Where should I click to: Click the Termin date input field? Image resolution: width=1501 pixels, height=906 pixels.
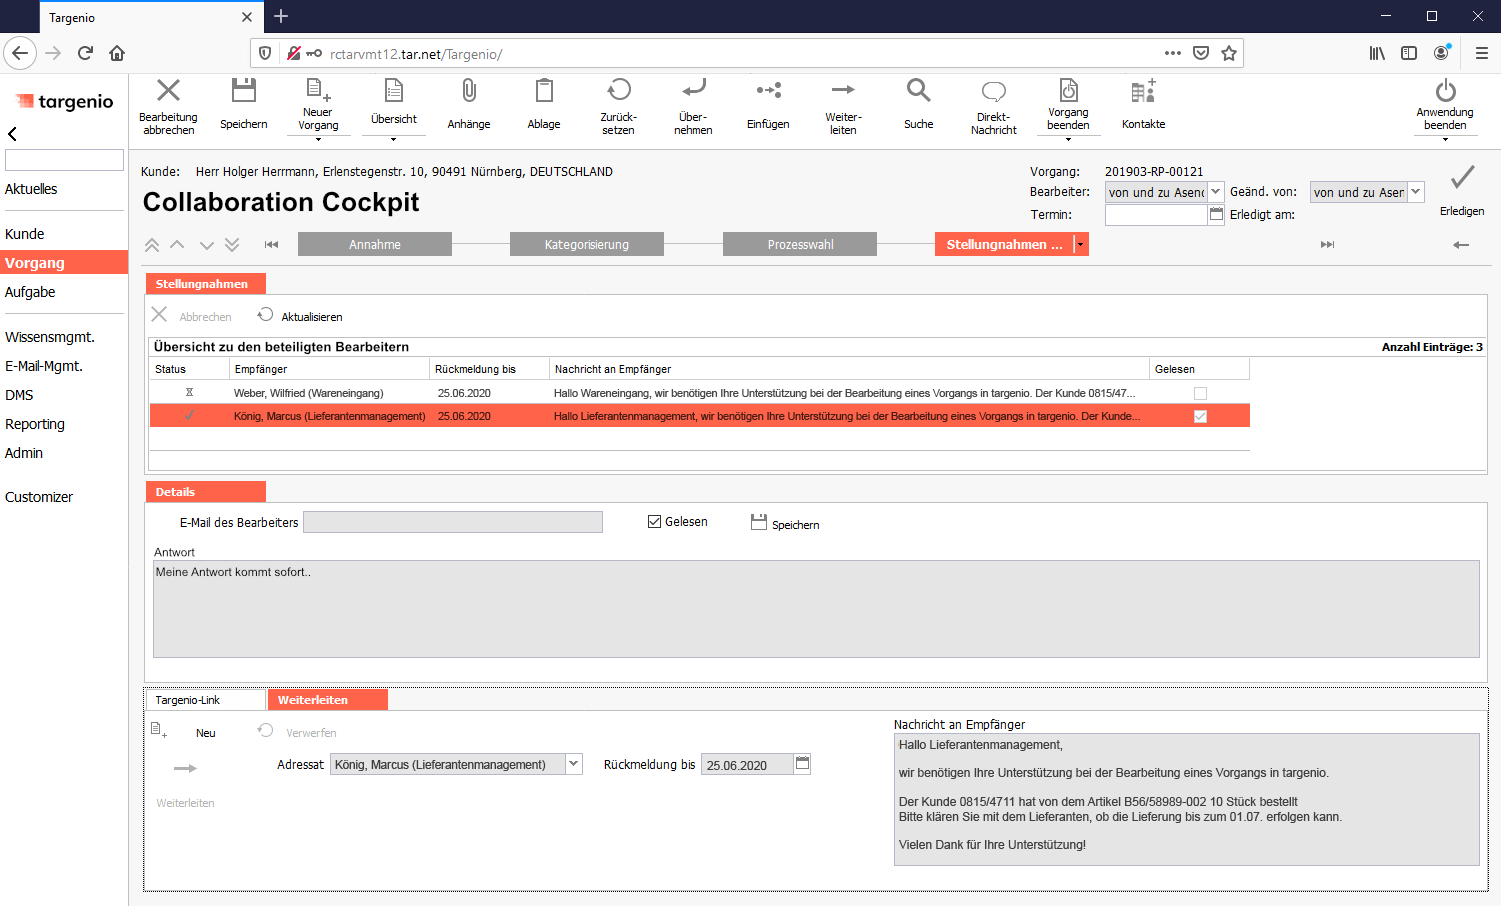(1155, 215)
